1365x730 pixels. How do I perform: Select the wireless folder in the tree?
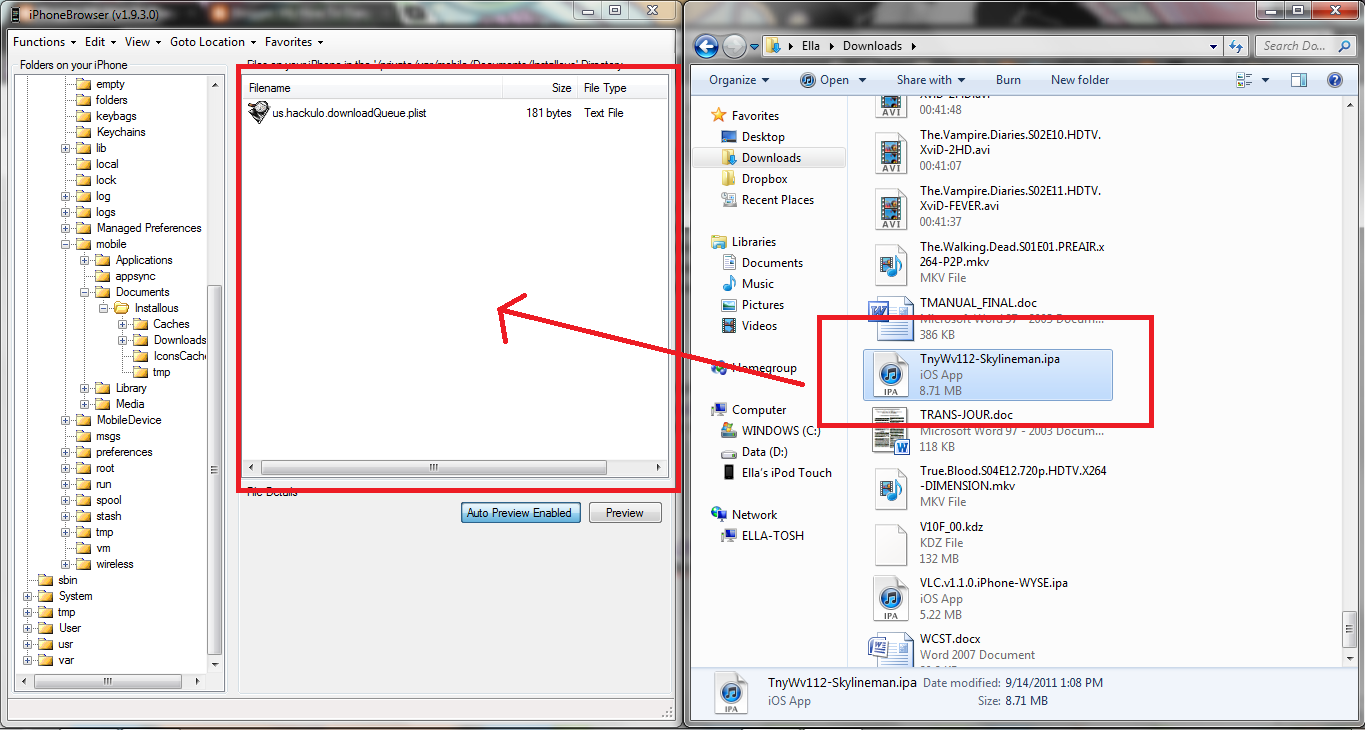click(115, 564)
